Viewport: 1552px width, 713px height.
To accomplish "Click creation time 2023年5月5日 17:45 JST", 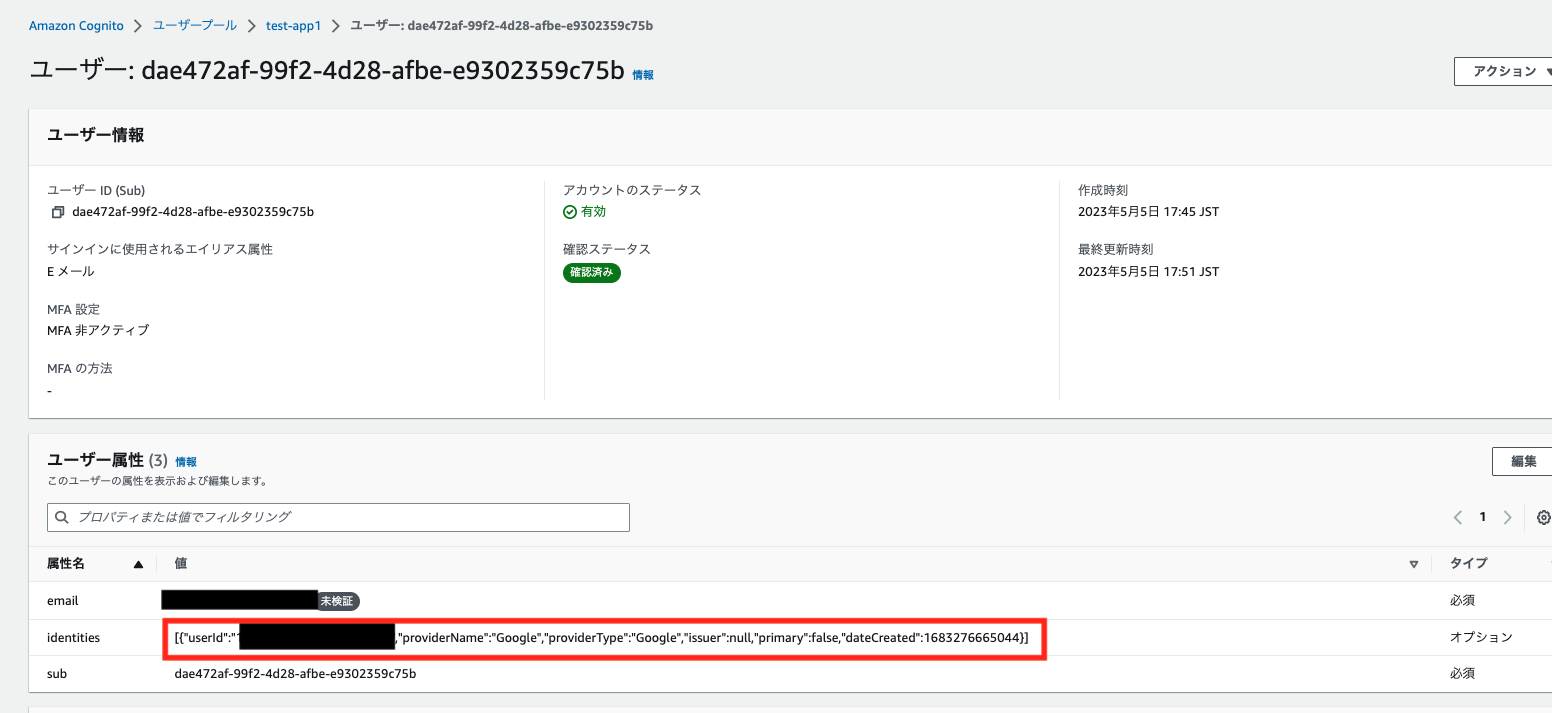I will pos(1148,212).
